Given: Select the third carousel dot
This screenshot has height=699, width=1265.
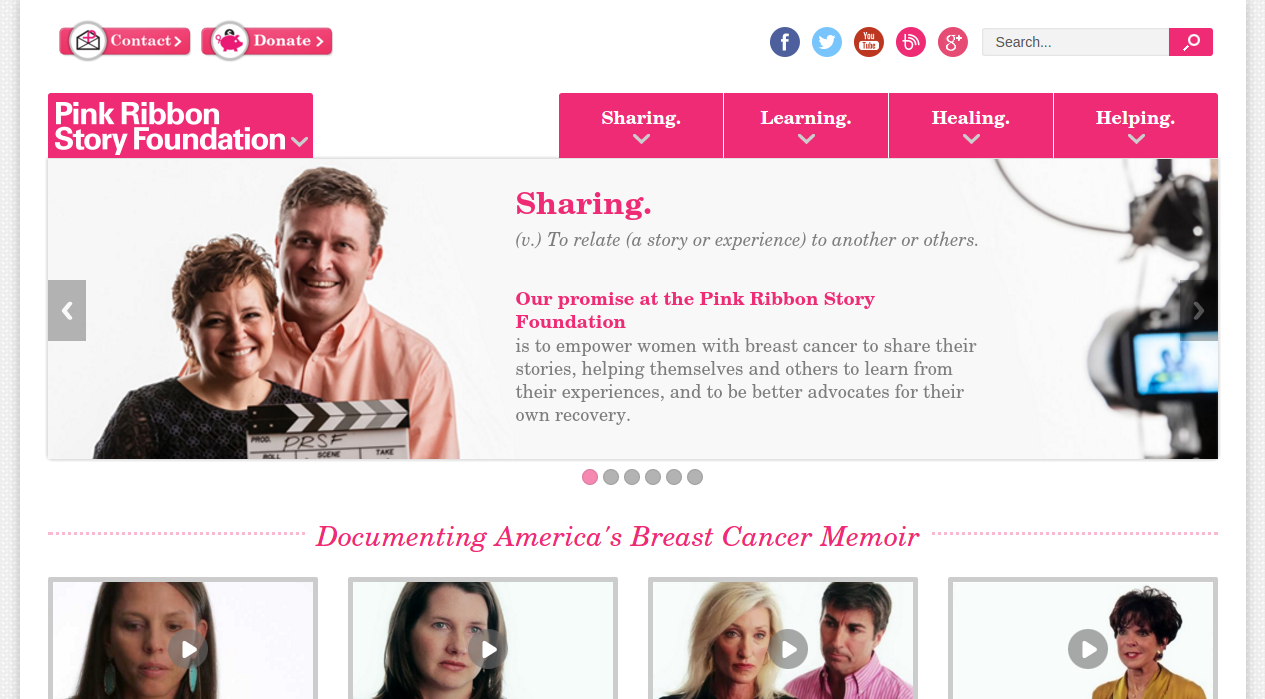Looking at the screenshot, I should pyautogui.click(x=632, y=477).
